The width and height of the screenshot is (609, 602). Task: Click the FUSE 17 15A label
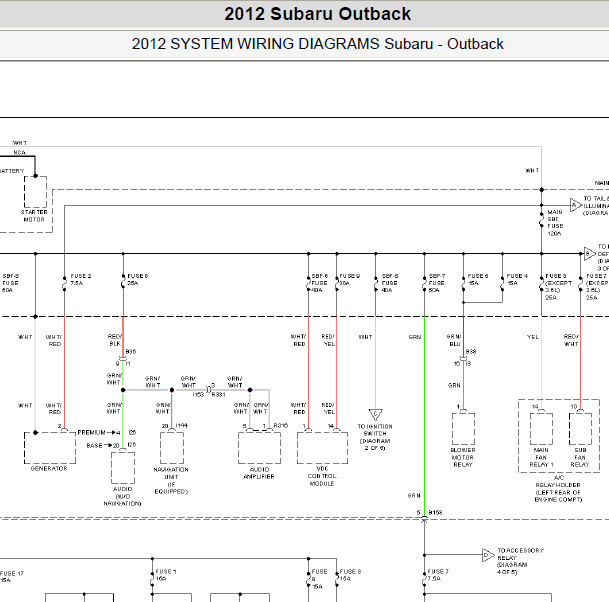pyautogui.click(x=12, y=577)
